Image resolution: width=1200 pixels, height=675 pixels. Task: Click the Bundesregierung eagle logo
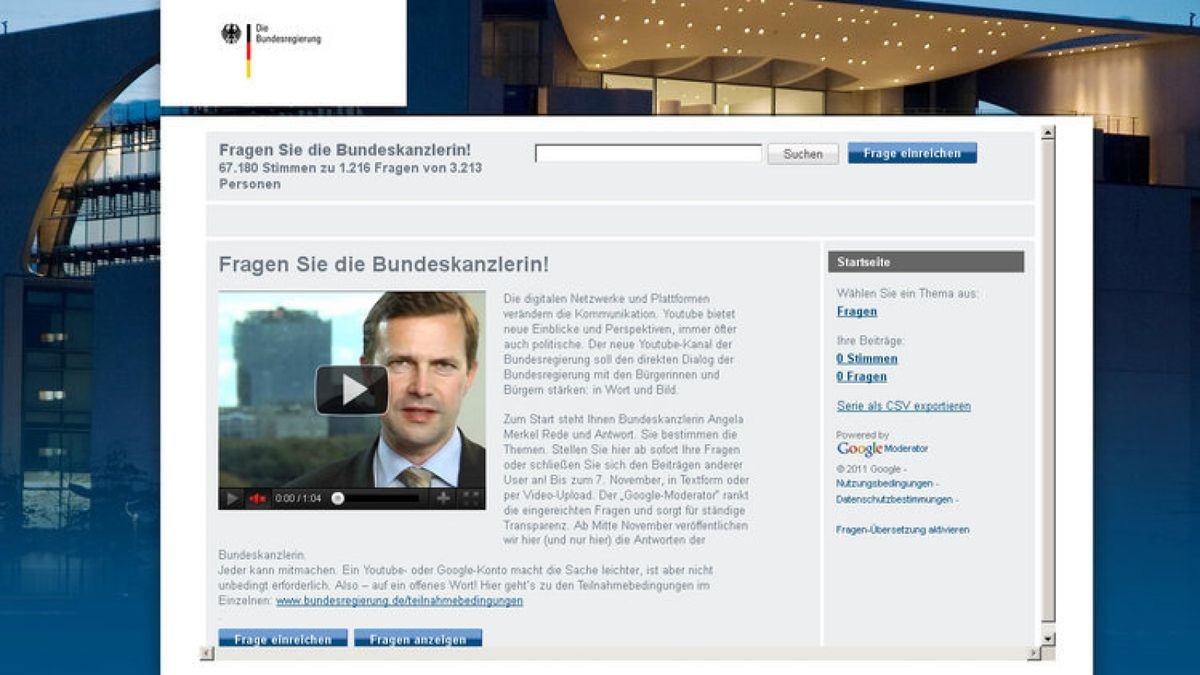pyautogui.click(x=232, y=33)
